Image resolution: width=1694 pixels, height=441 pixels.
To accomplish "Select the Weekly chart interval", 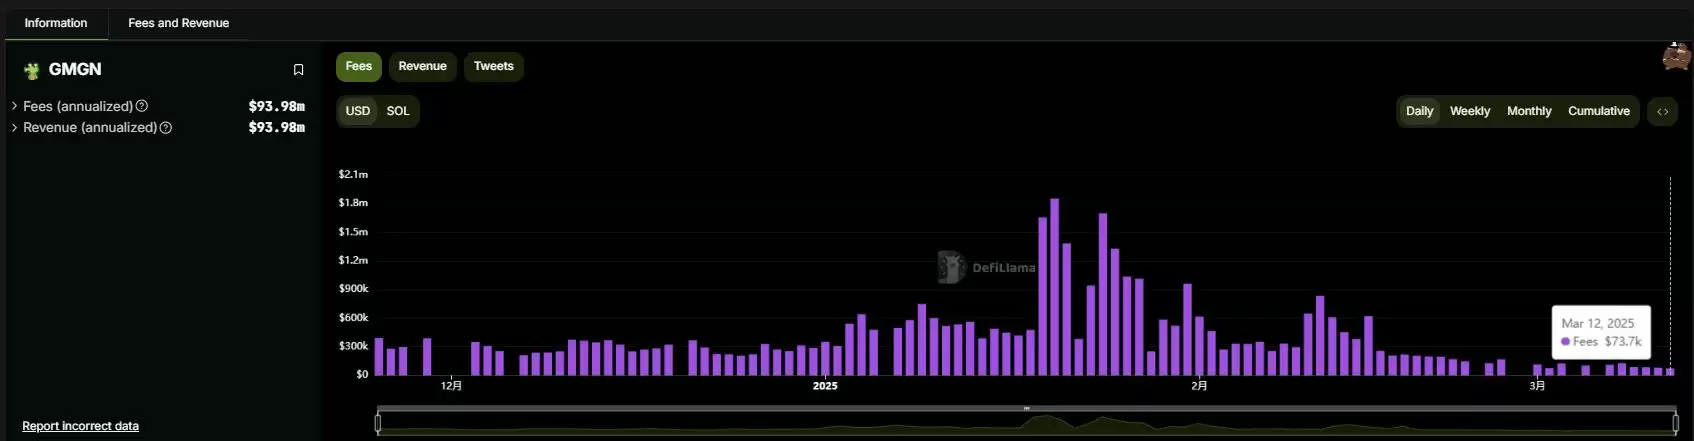I will pyautogui.click(x=1469, y=111).
